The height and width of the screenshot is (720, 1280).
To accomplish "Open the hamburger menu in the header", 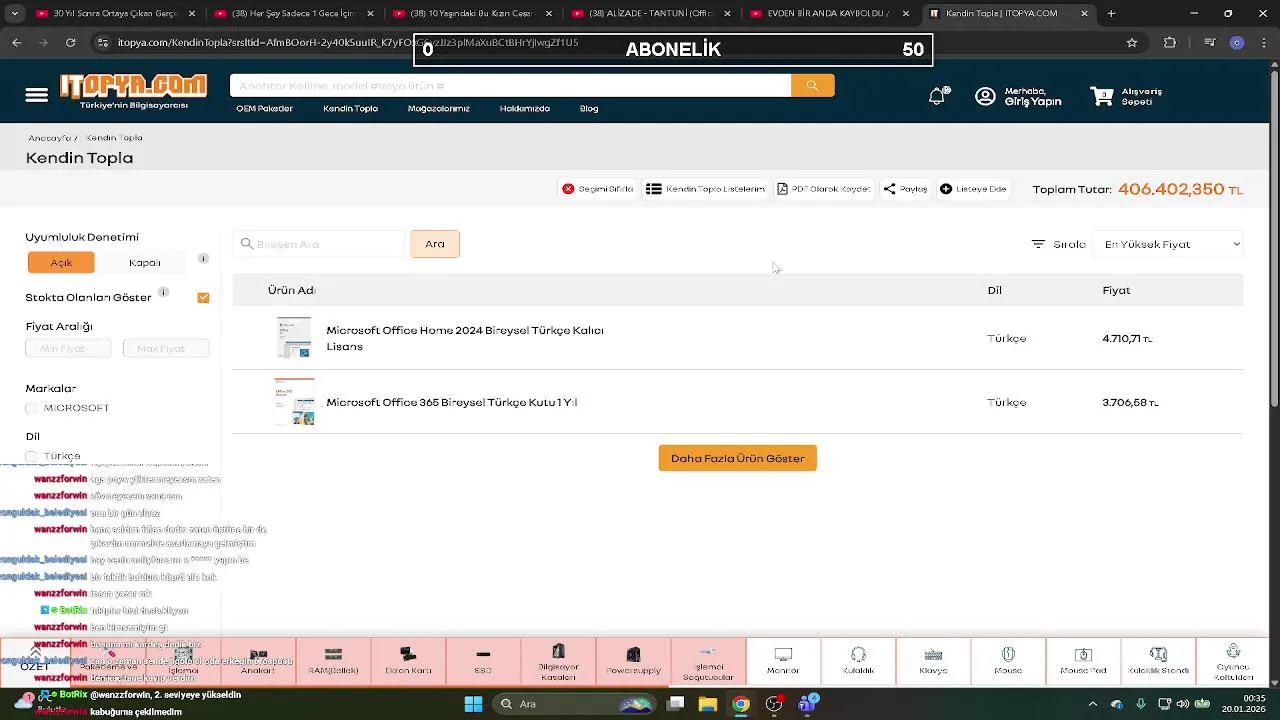I will [37, 95].
